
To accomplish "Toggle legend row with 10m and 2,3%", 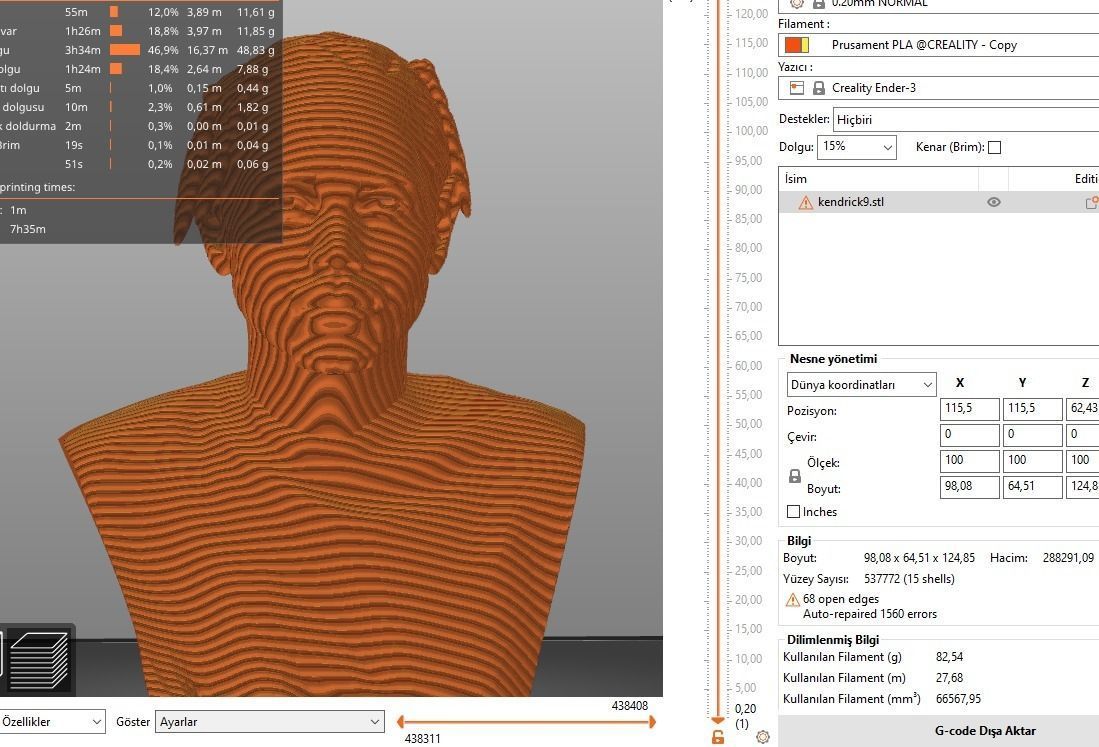I will 139,107.
